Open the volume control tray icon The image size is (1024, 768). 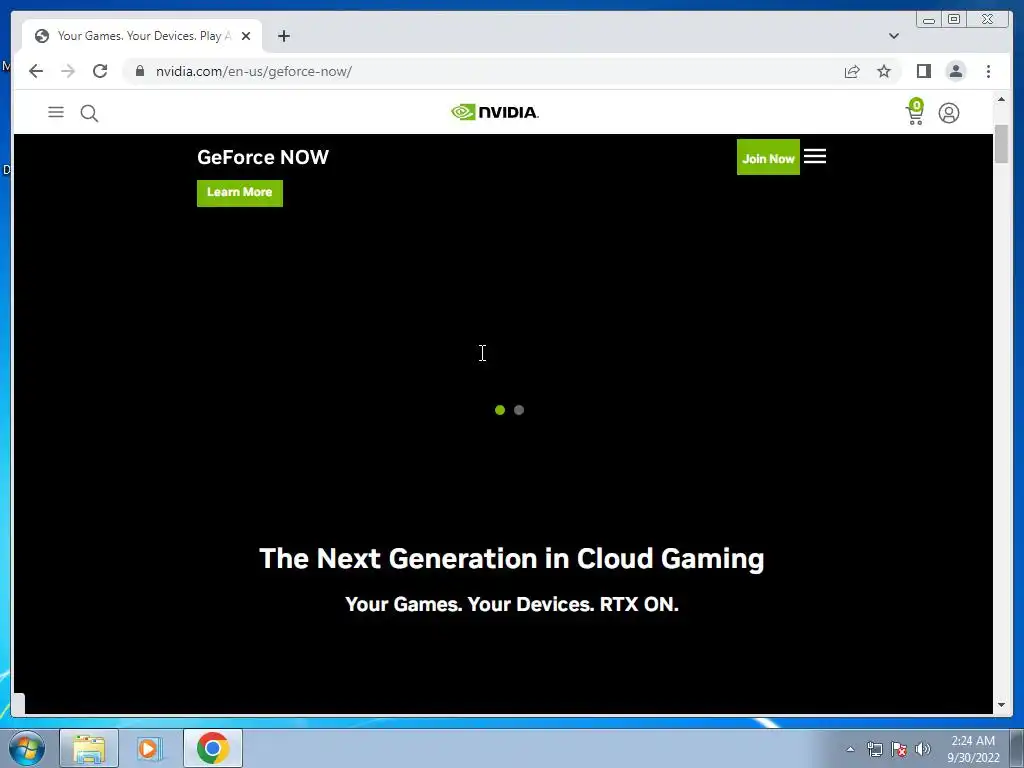(923, 749)
